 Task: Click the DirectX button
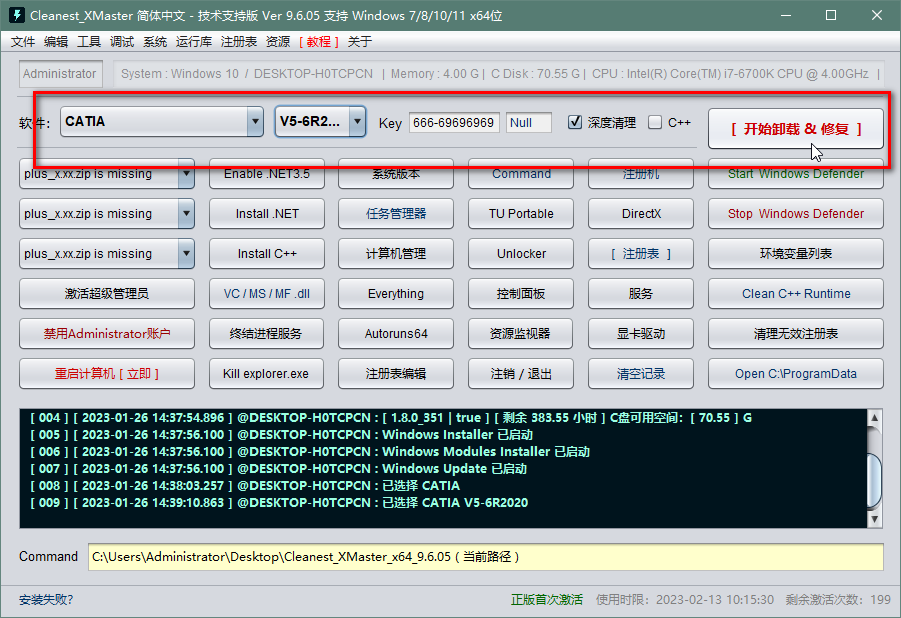pyautogui.click(x=641, y=213)
